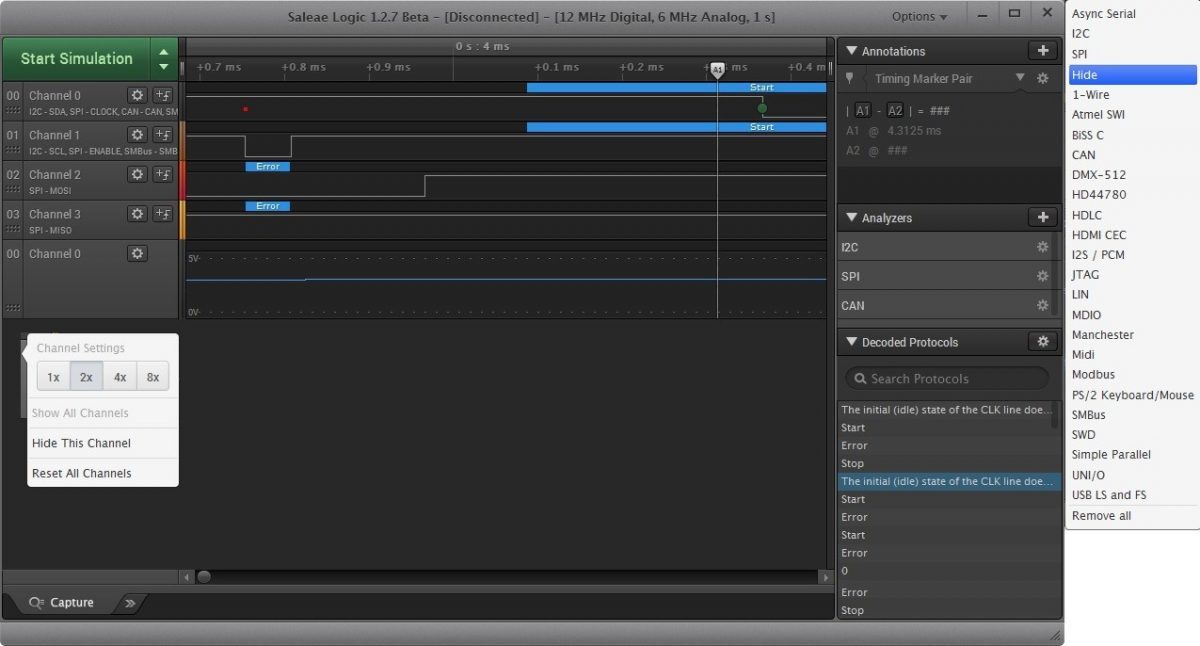This screenshot has width=1200, height=646.
Task: Set channel height to 2x
Action: point(86,377)
